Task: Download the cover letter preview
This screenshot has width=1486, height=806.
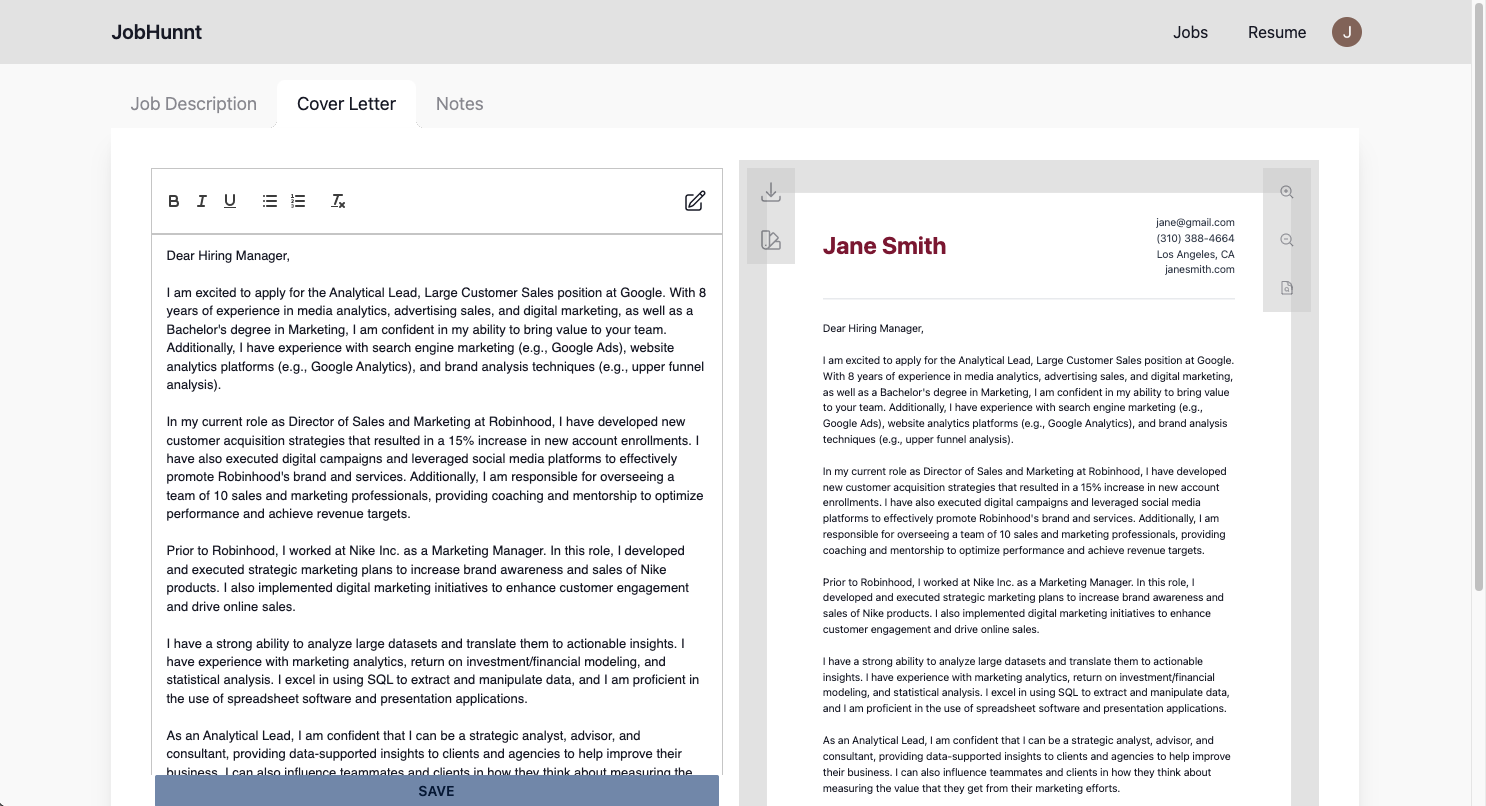Action: coord(770,192)
